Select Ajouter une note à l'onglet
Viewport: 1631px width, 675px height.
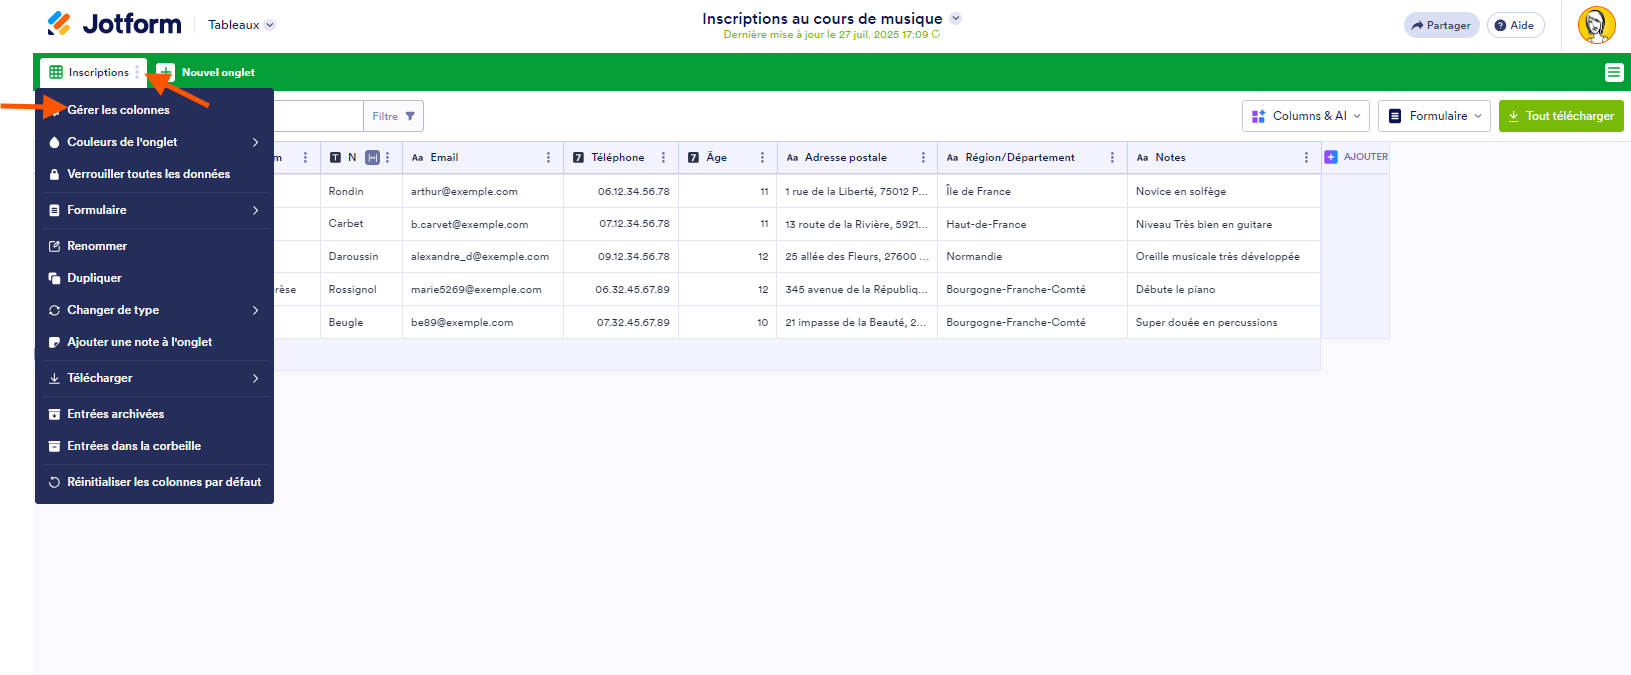pos(155,342)
